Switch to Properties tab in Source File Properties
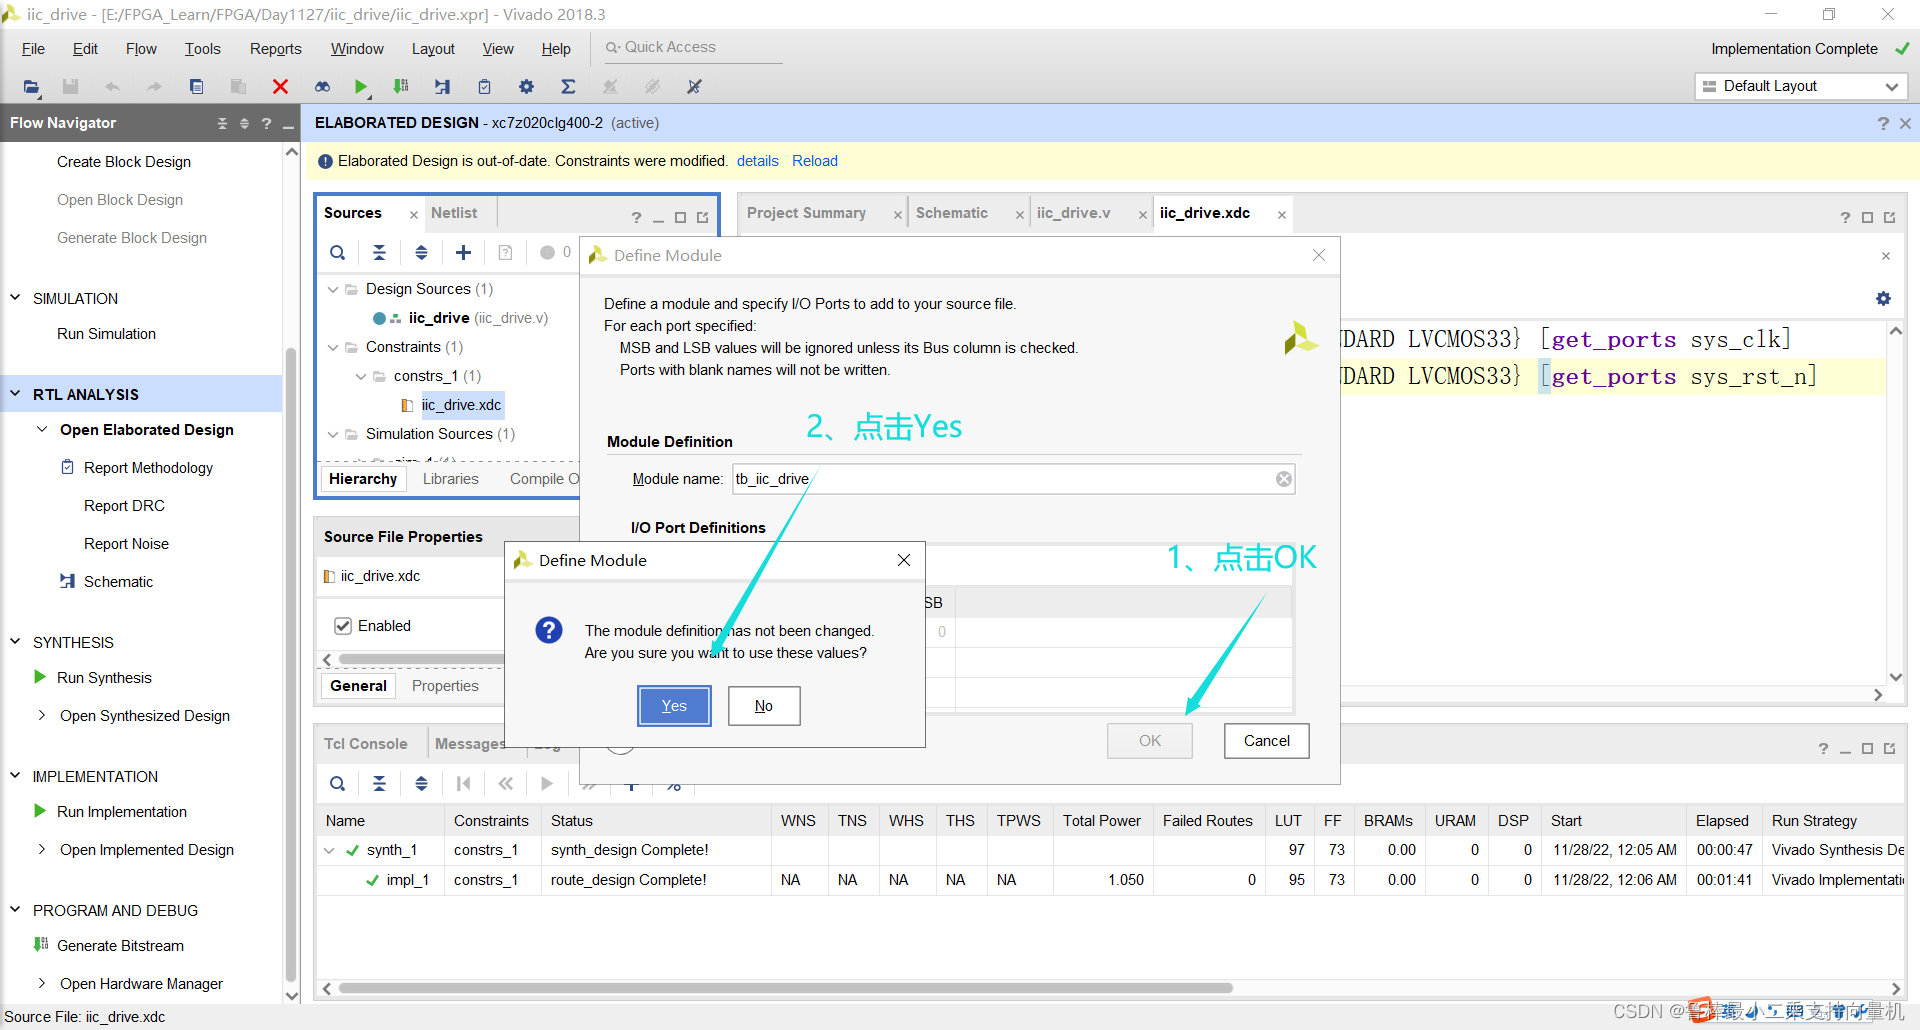Screen dimensions: 1920x1030 (445, 686)
